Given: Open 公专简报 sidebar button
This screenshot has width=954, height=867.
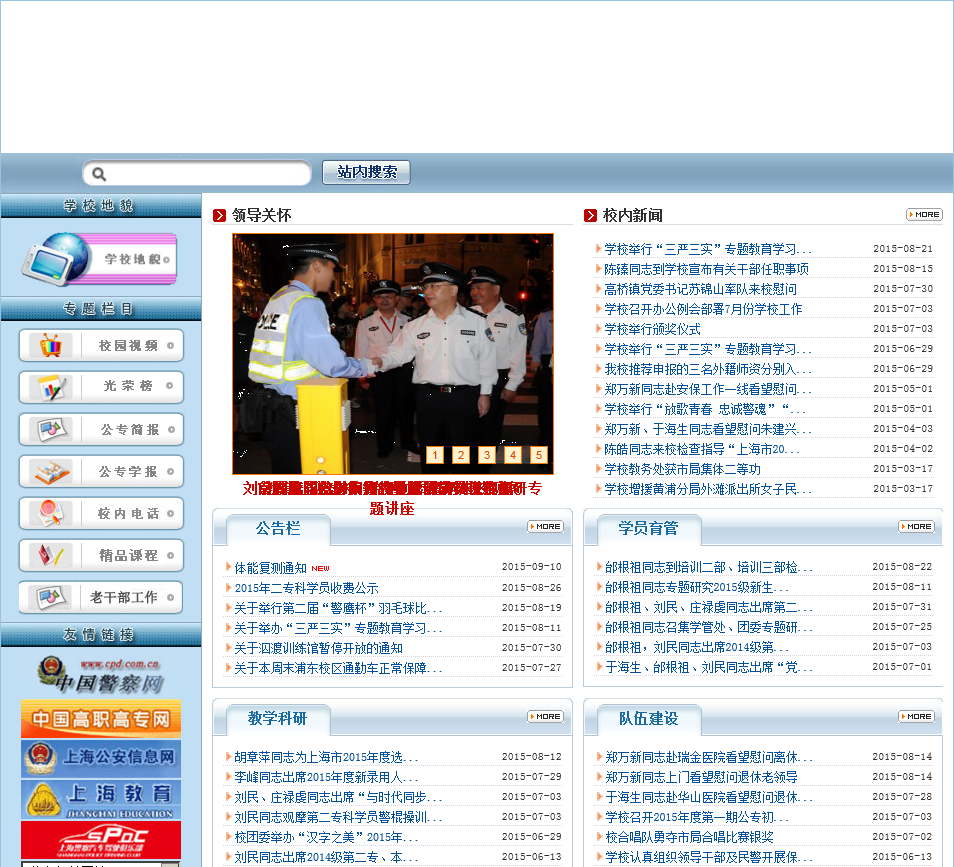Looking at the screenshot, I should pyautogui.click(x=101, y=430).
